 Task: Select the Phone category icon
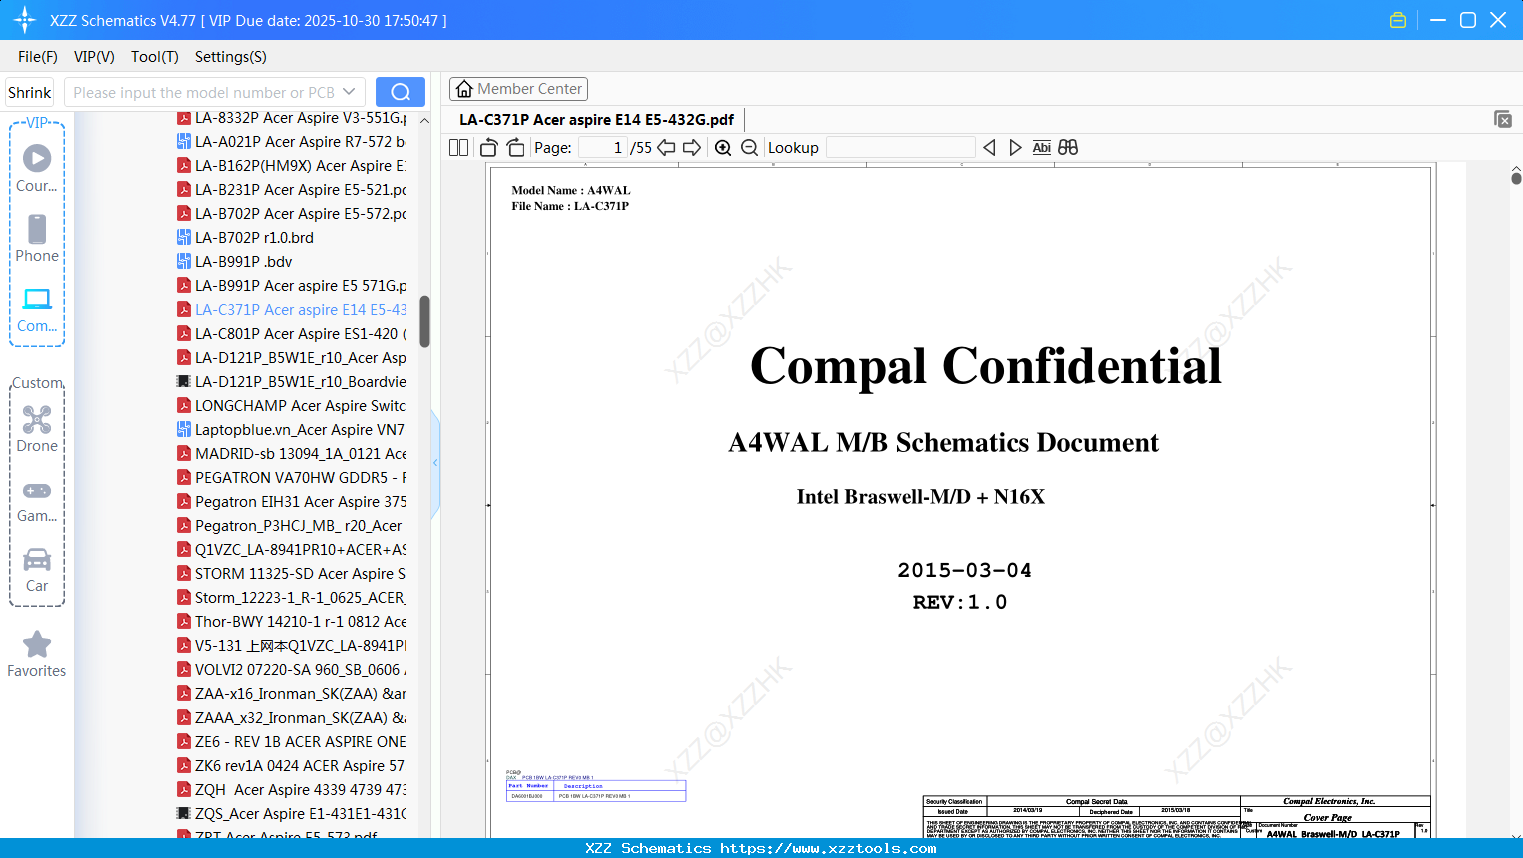pos(37,238)
